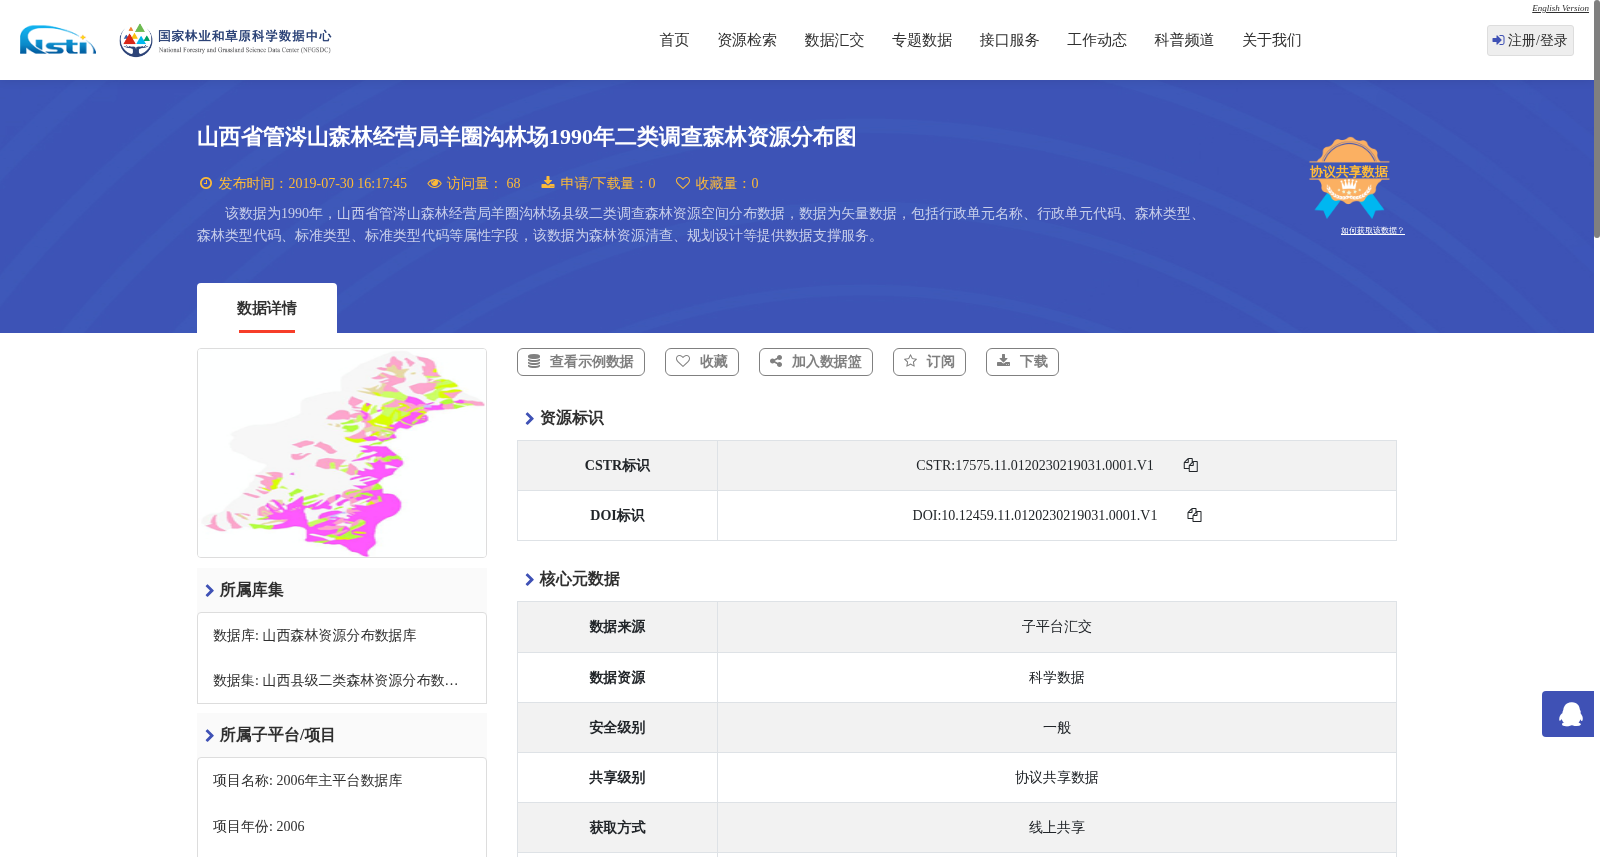Select 项目年份: 2006 text
1600x857 pixels.
259,827
